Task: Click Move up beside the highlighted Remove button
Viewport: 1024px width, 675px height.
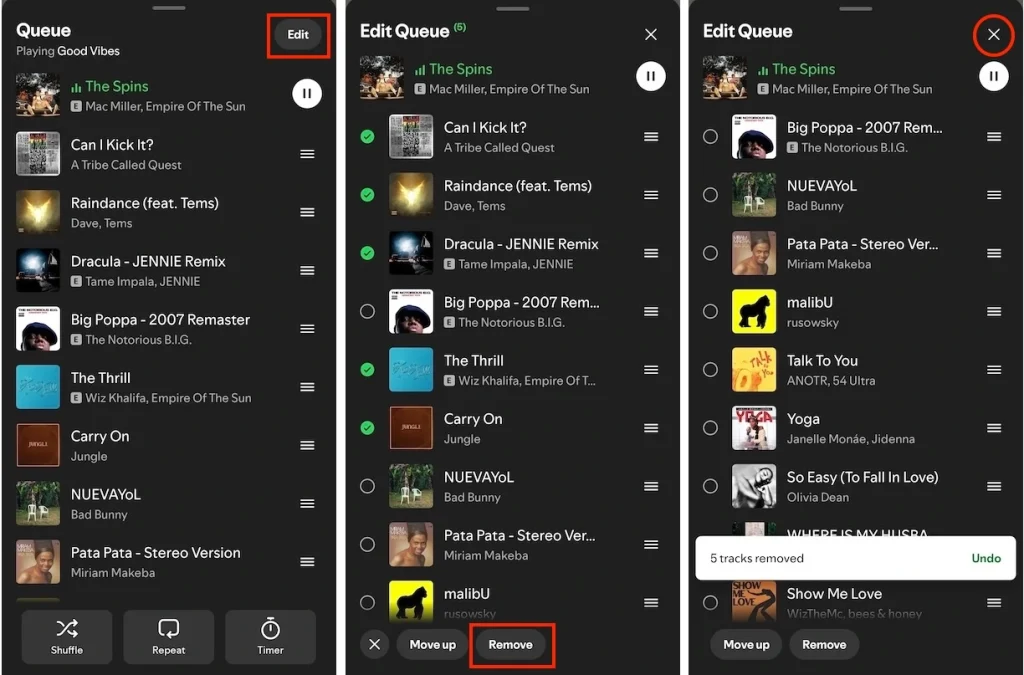Action: pos(432,645)
